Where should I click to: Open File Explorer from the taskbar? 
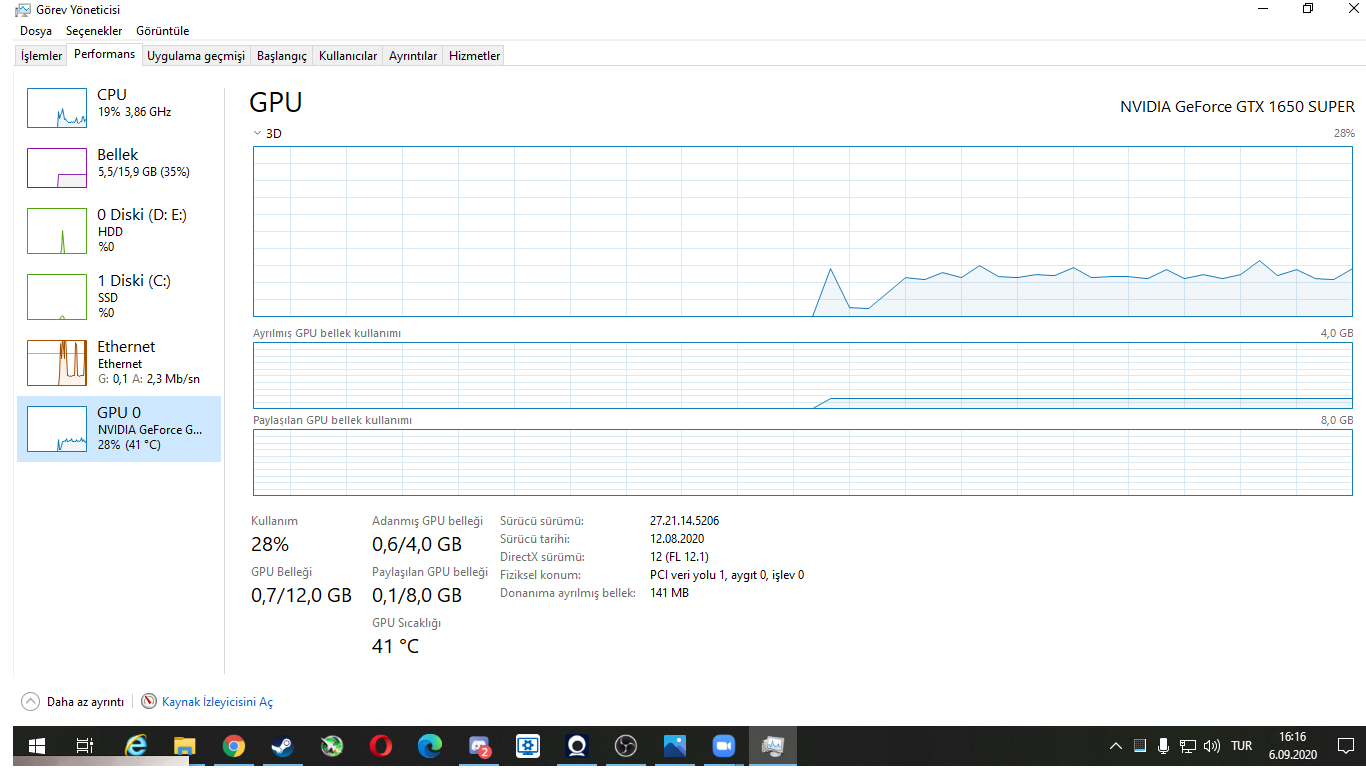pyautogui.click(x=184, y=746)
